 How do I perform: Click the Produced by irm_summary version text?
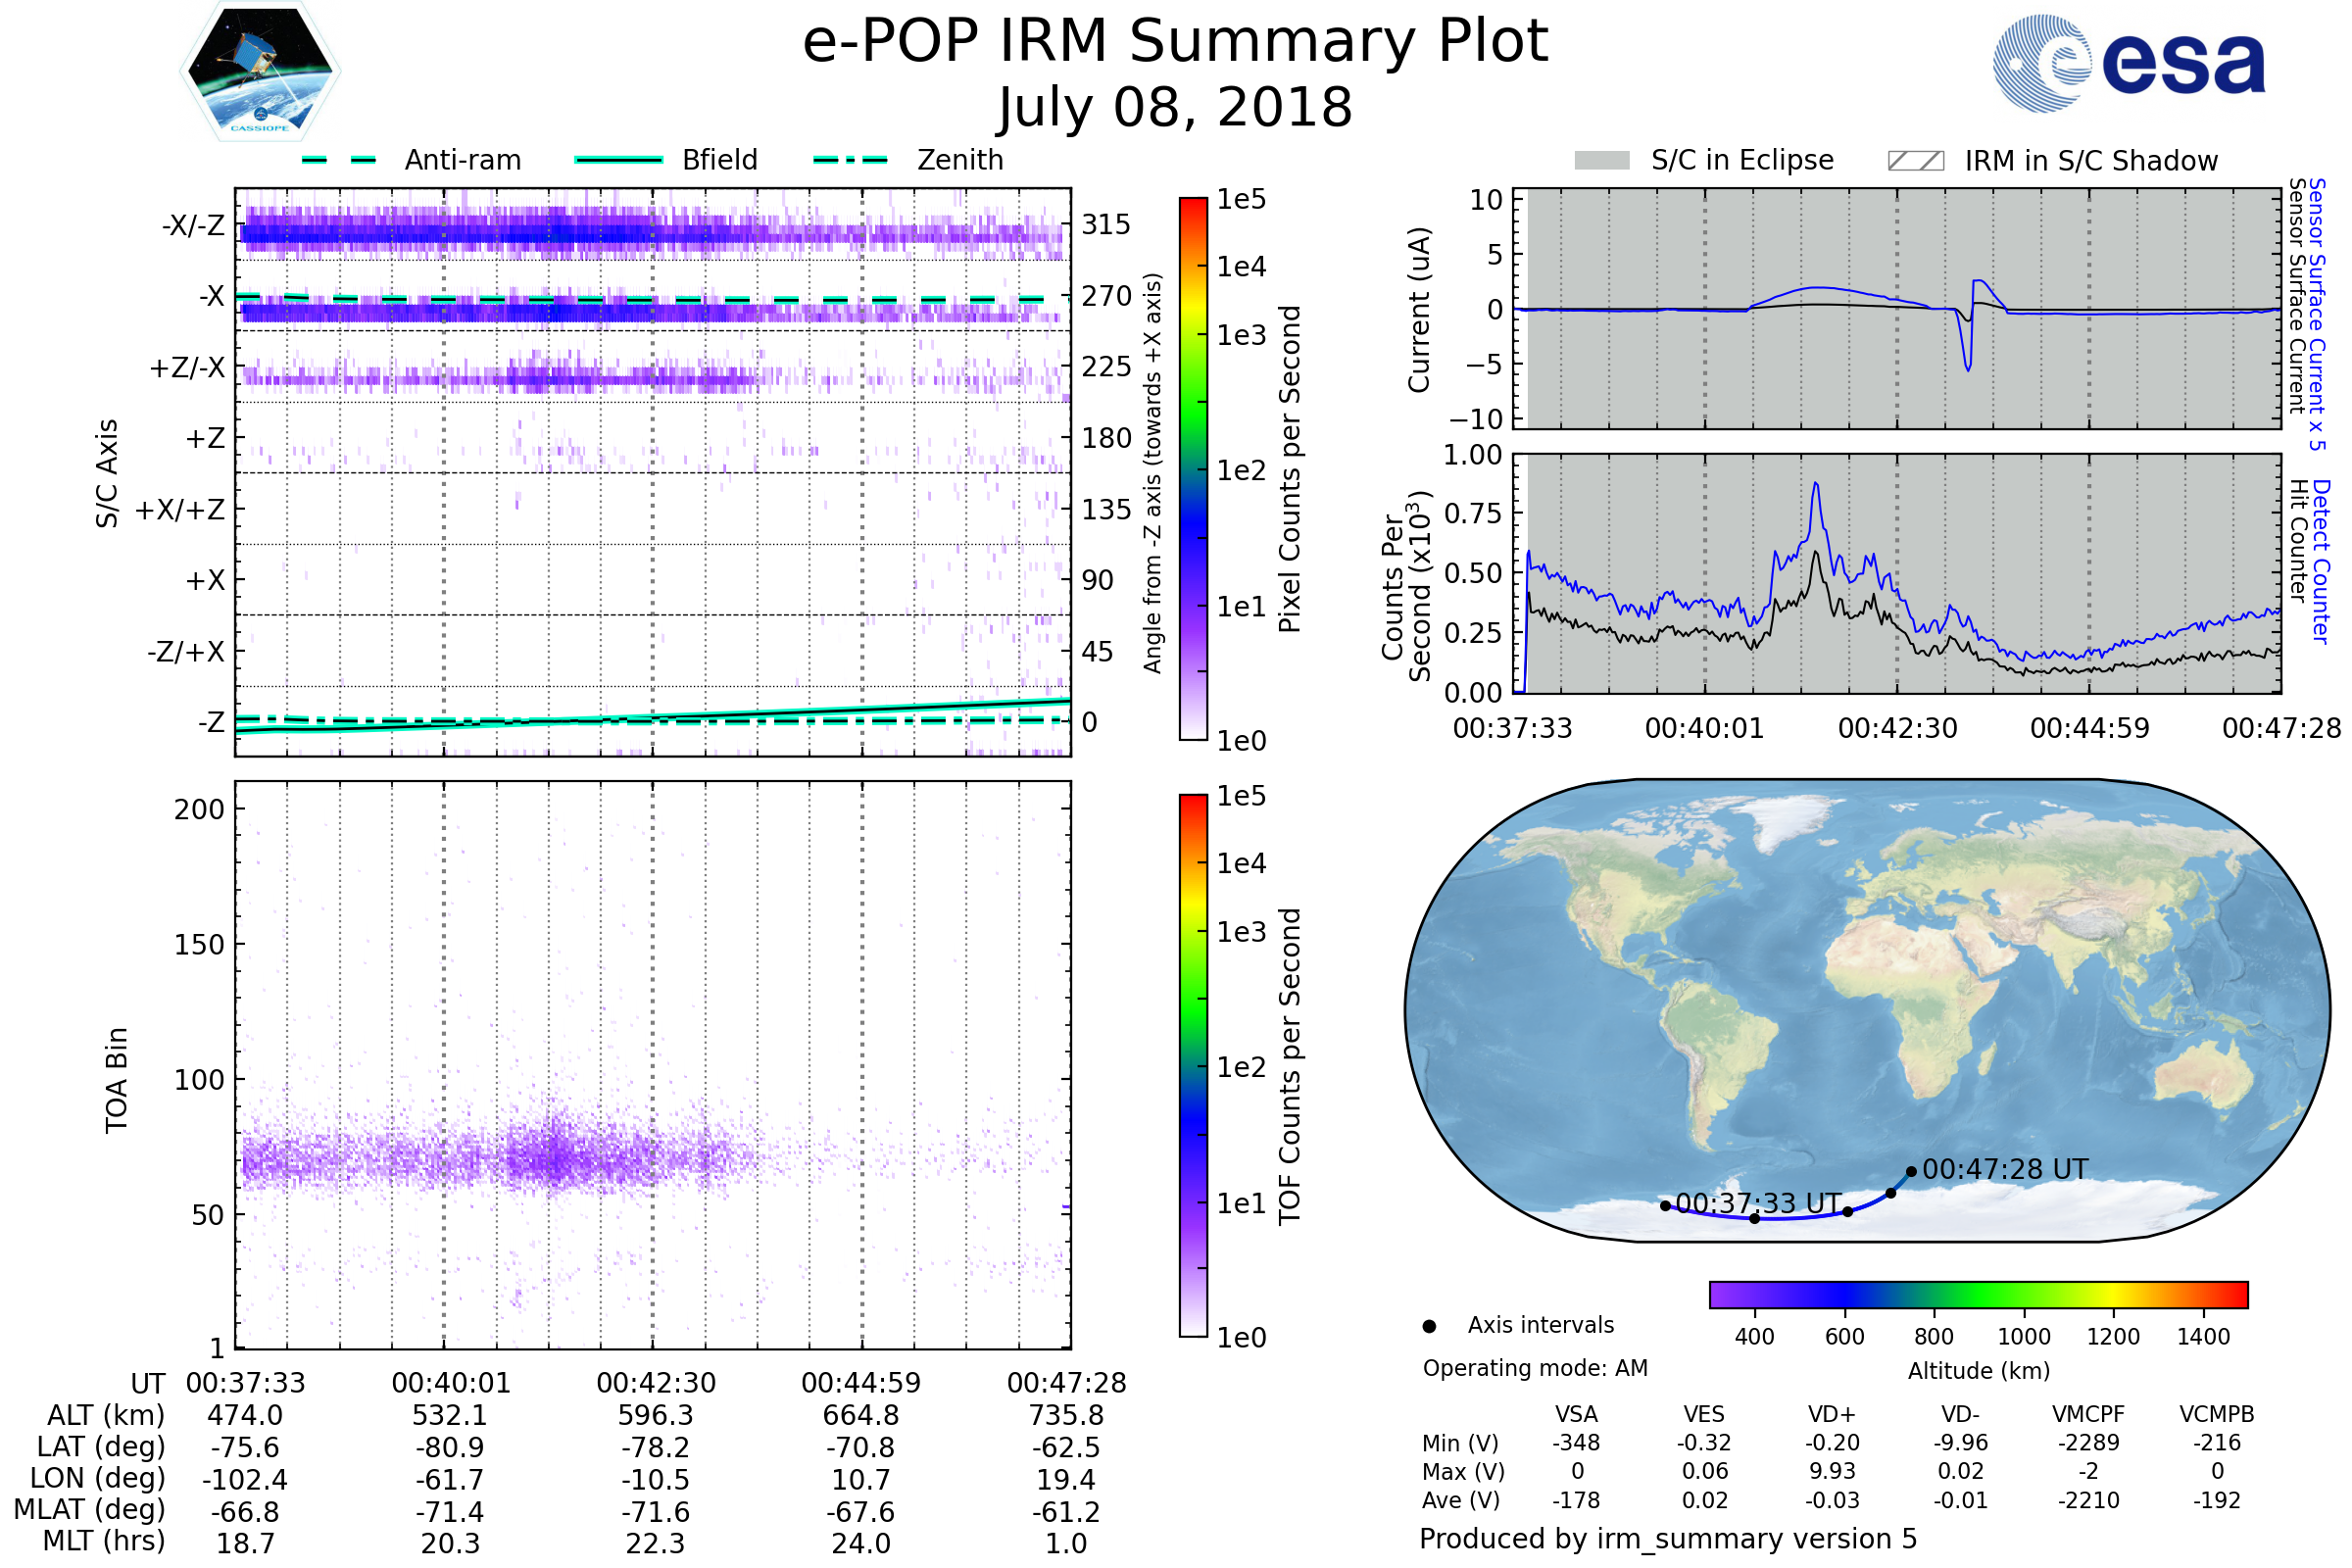[x=1667, y=1539]
